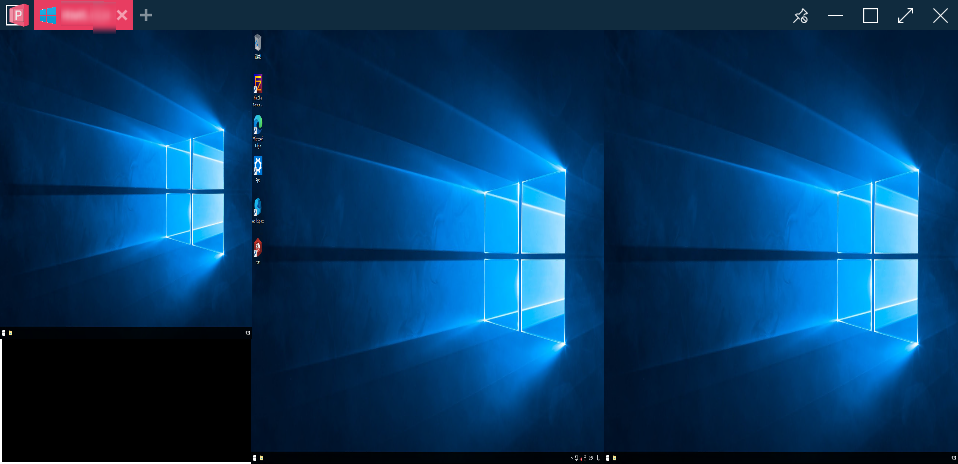Screen dimensions: 958x464
Task: Open File Explorer on left monitor taskbar
Action: [x=10, y=333]
